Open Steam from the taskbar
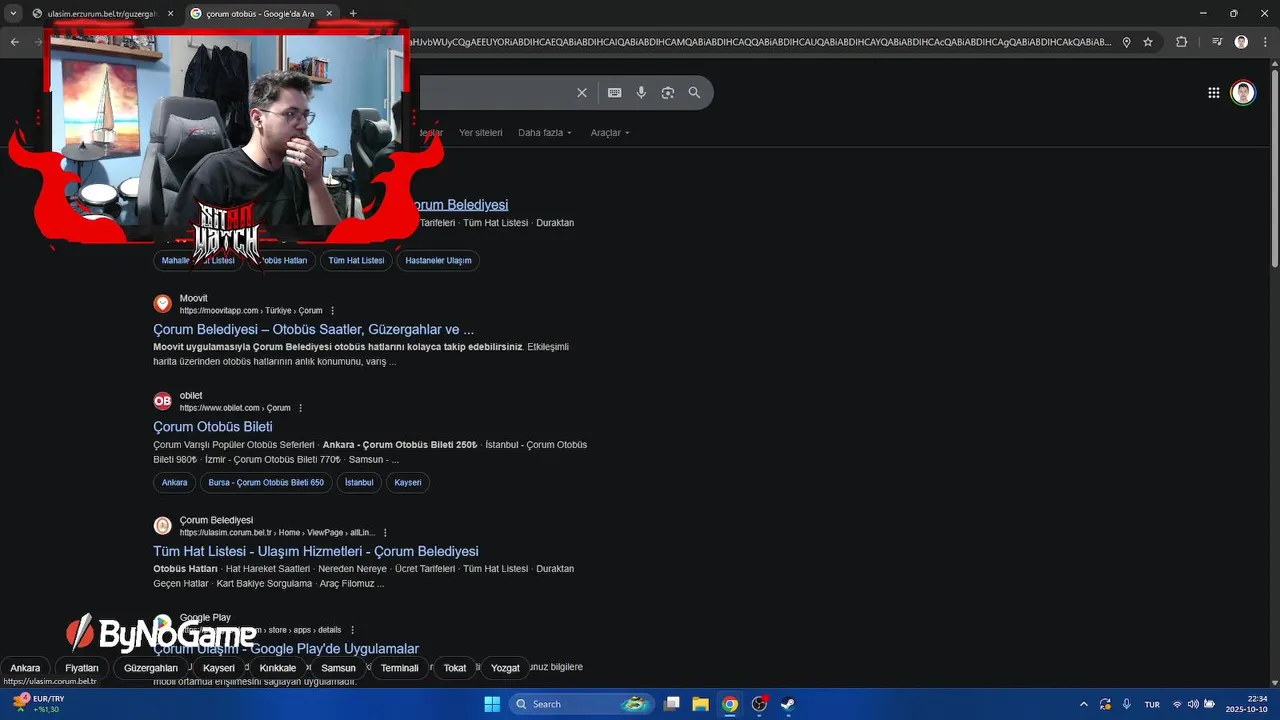The height and width of the screenshot is (720, 1280). point(788,704)
